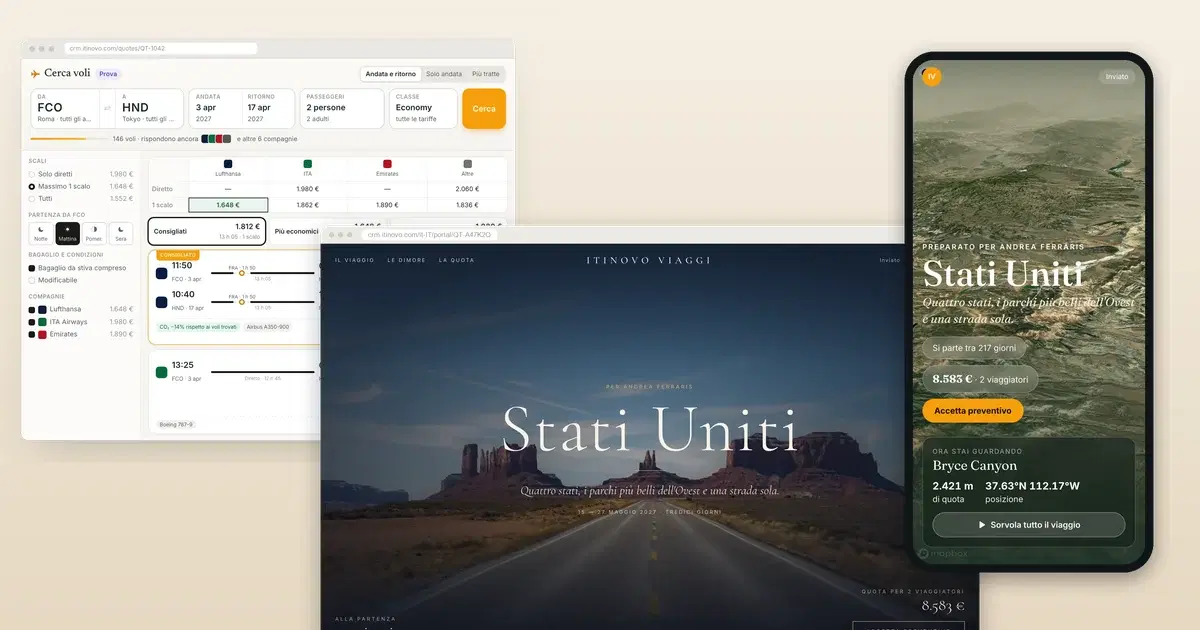Click the 1.980 € ITA Diretto cell
Screen dimensions: 1200x630
pyautogui.click(x=308, y=188)
